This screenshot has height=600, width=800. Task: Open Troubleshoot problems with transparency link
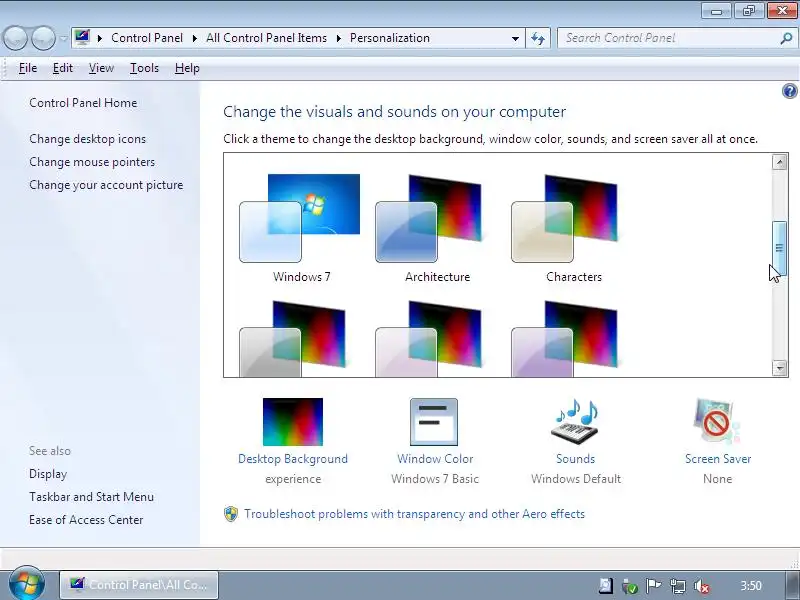click(x=414, y=514)
